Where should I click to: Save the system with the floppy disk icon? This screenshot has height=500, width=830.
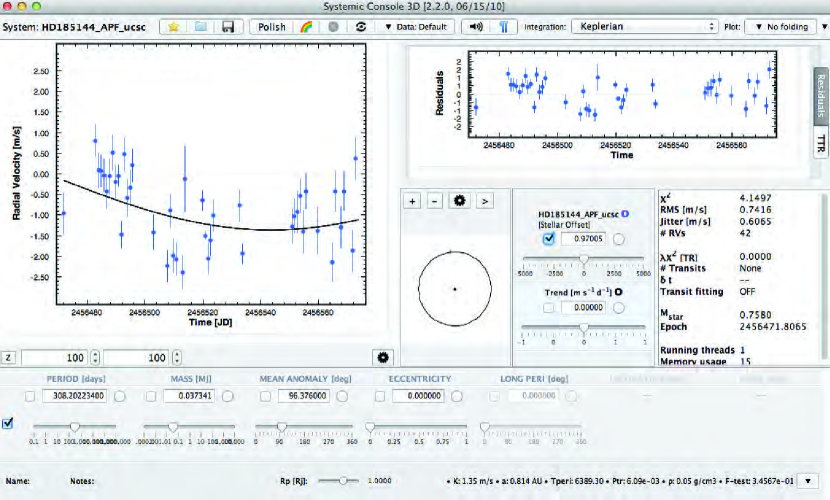[x=228, y=27]
